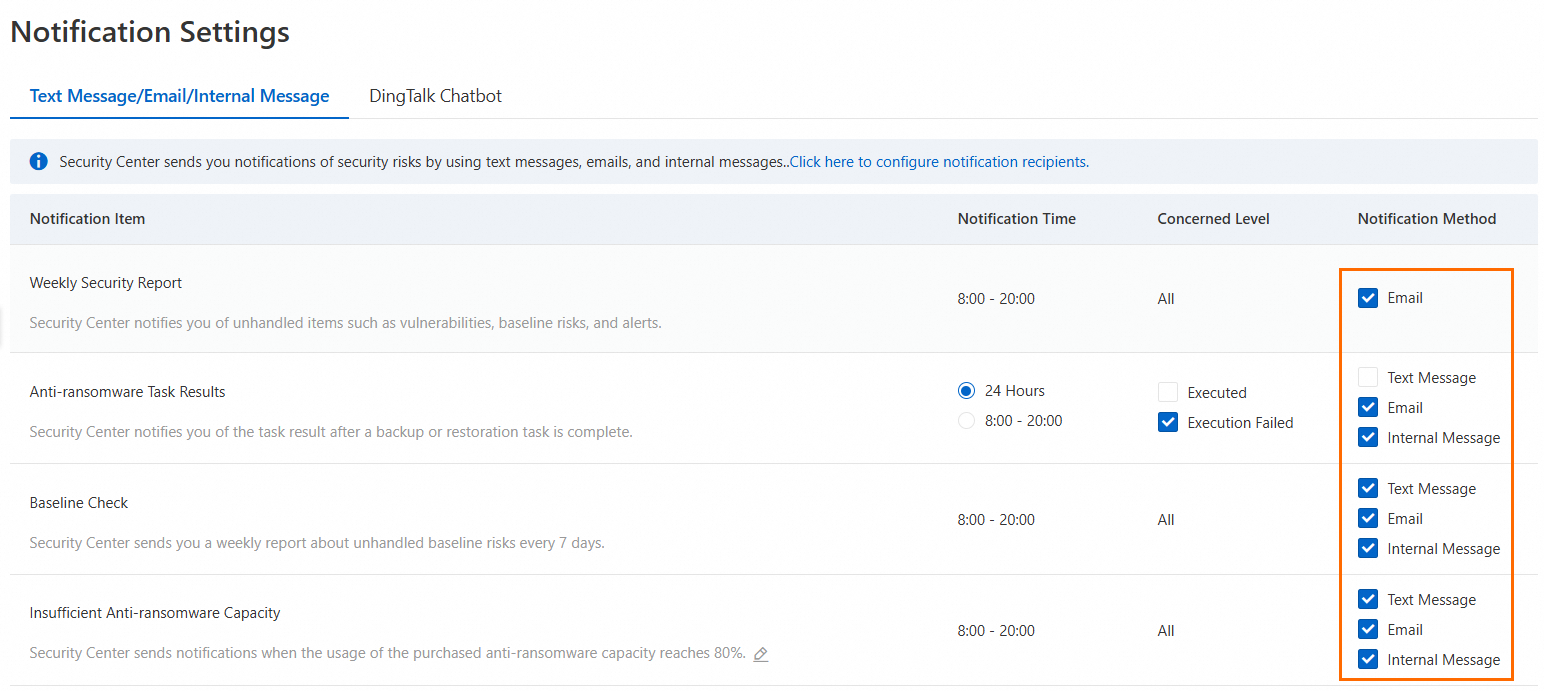
Task: Turn off Internal Message for Baseline Check
Action: pos(1368,549)
